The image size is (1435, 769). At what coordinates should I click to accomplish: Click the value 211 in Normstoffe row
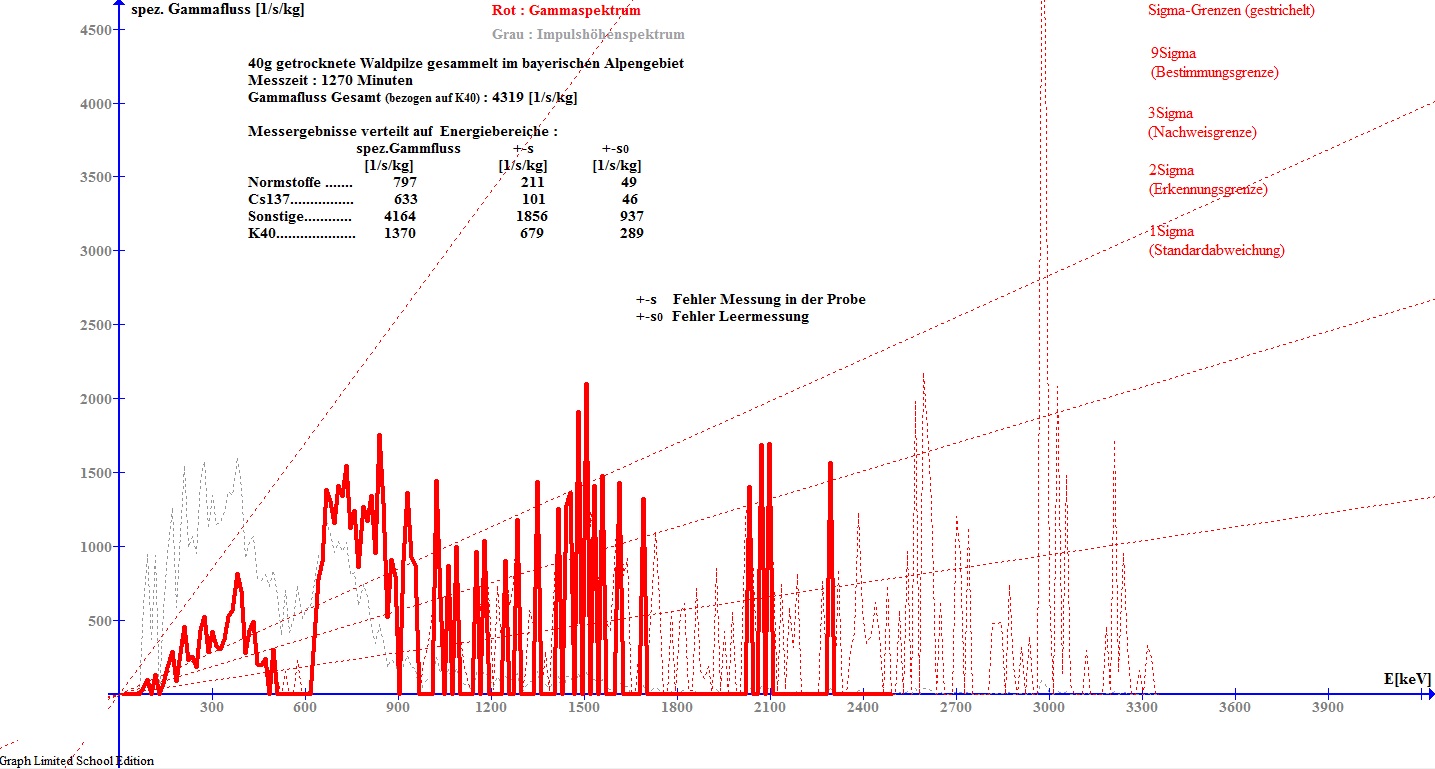coord(533,183)
